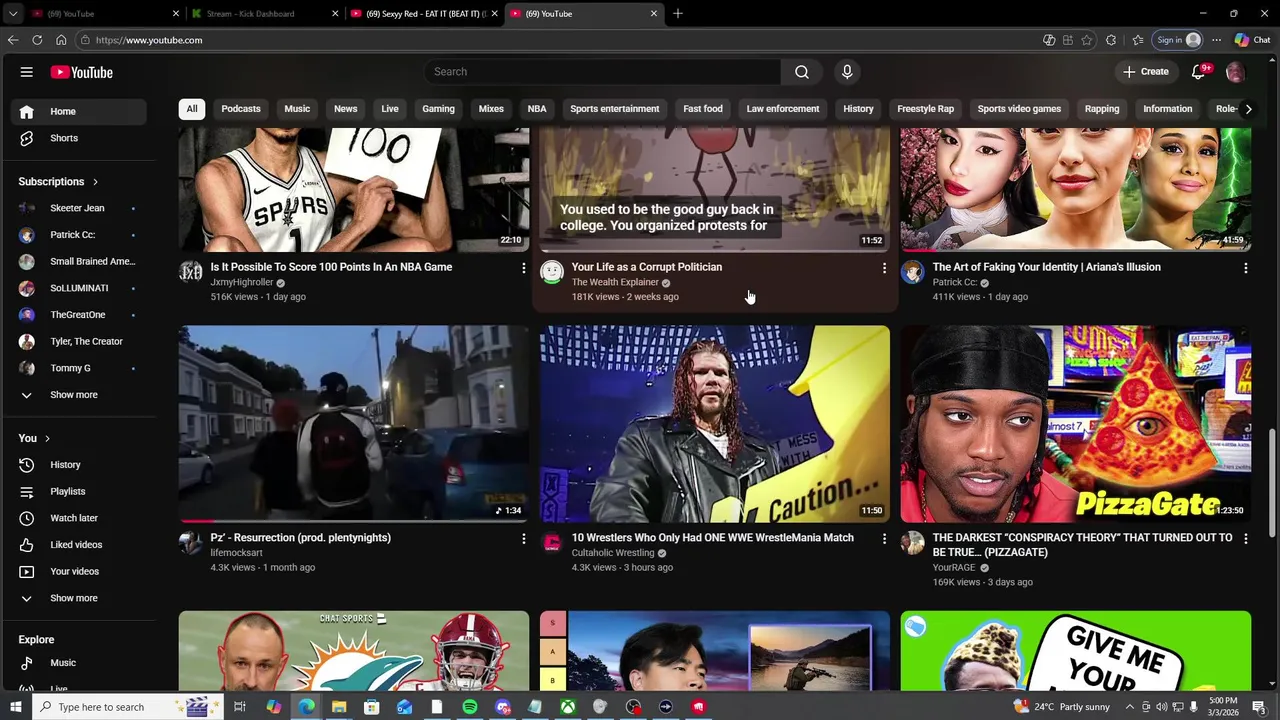Screen dimensions: 1280x720
Task: Open 'The Art of Faking Your Identity' title
Action: 1046,267
